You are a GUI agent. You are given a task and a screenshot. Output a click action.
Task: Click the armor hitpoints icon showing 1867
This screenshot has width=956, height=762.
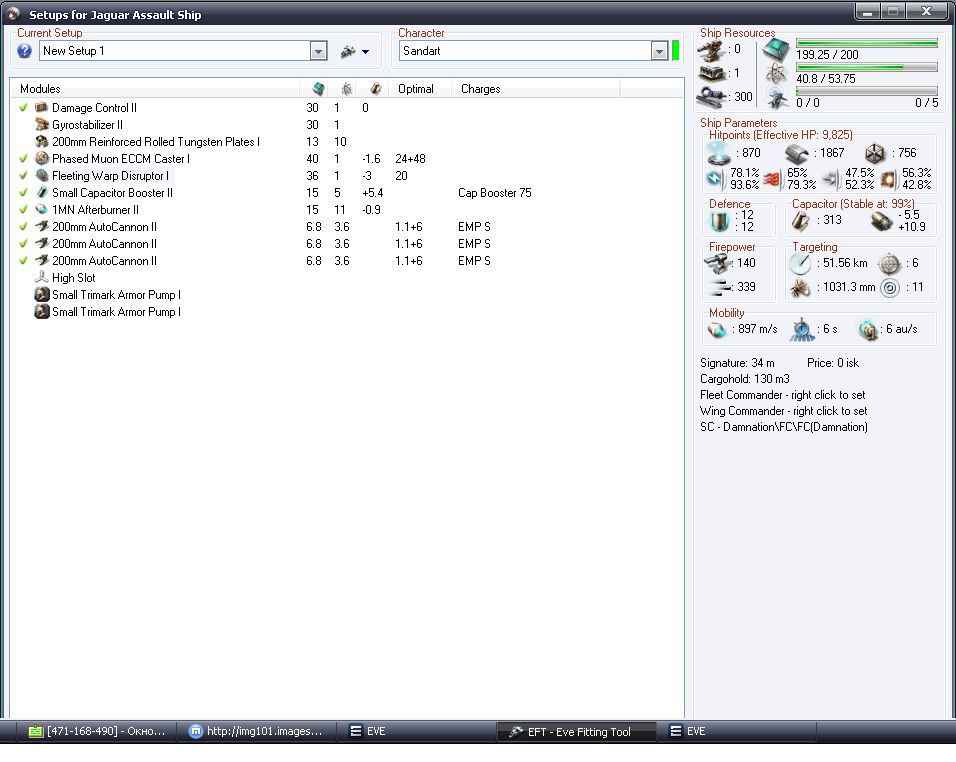797,153
